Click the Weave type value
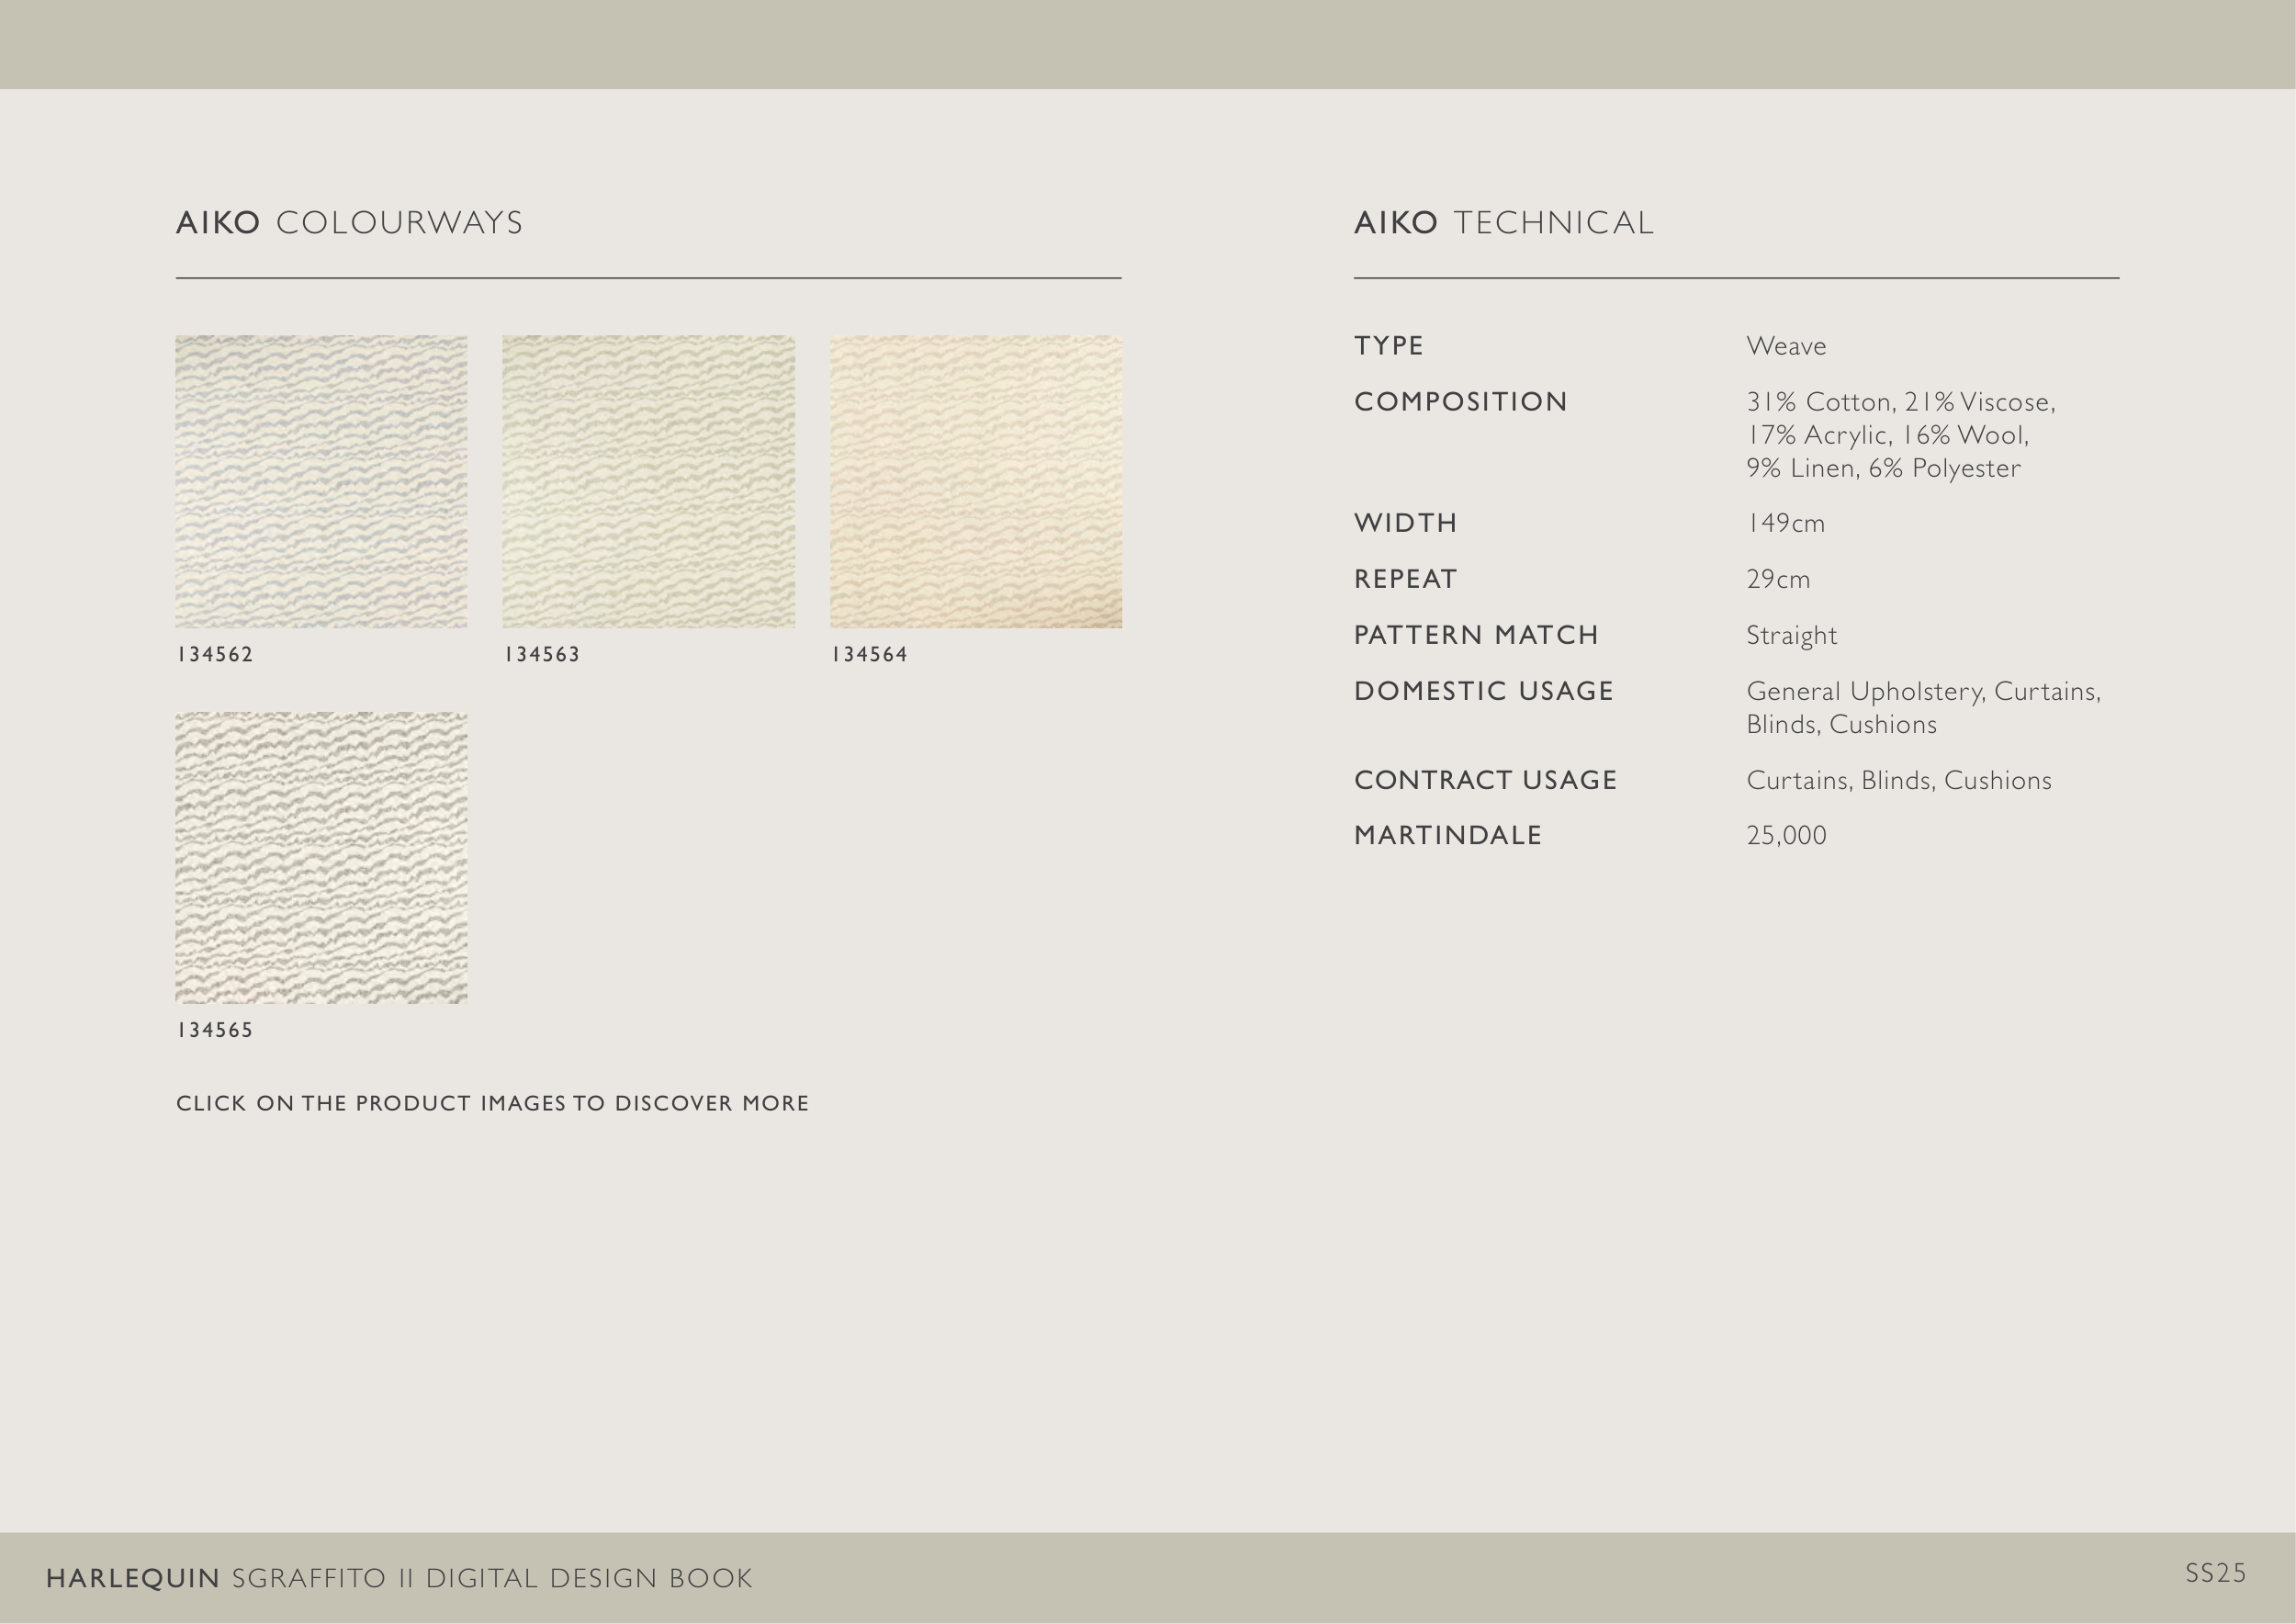The height and width of the screenshot is (1624, 2296). click(1786, 346)
